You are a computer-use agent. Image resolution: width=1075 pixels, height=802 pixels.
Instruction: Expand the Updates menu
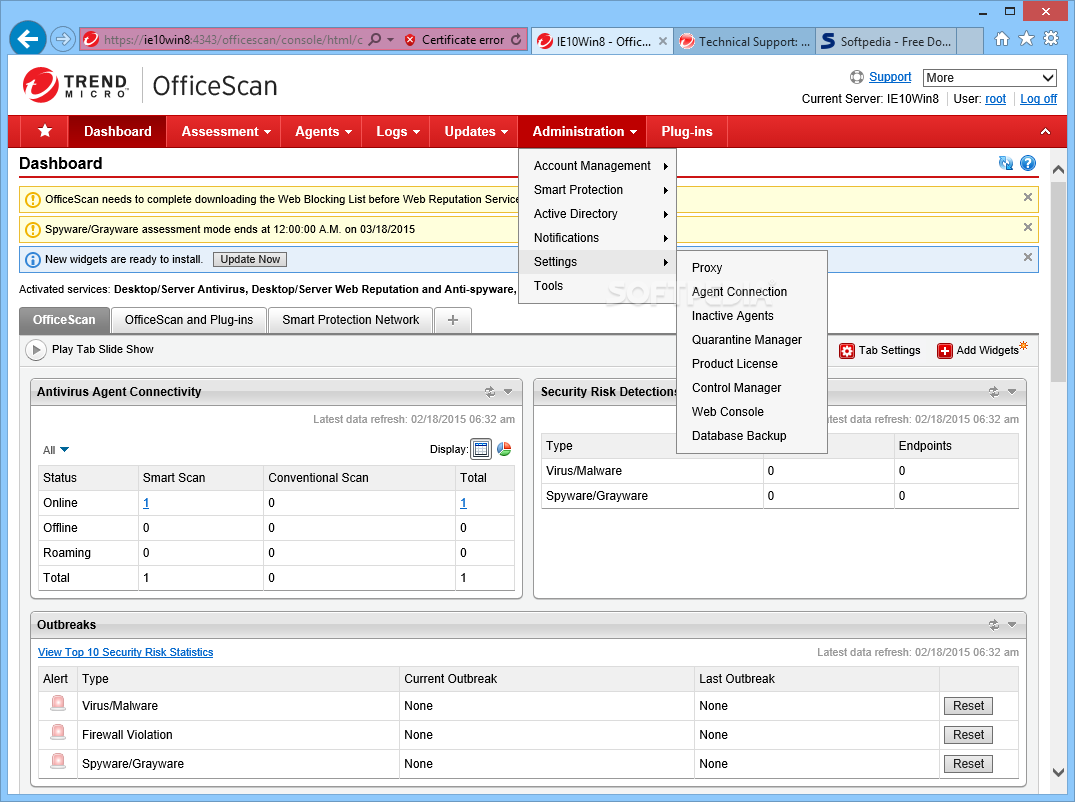tap(476, 132)
